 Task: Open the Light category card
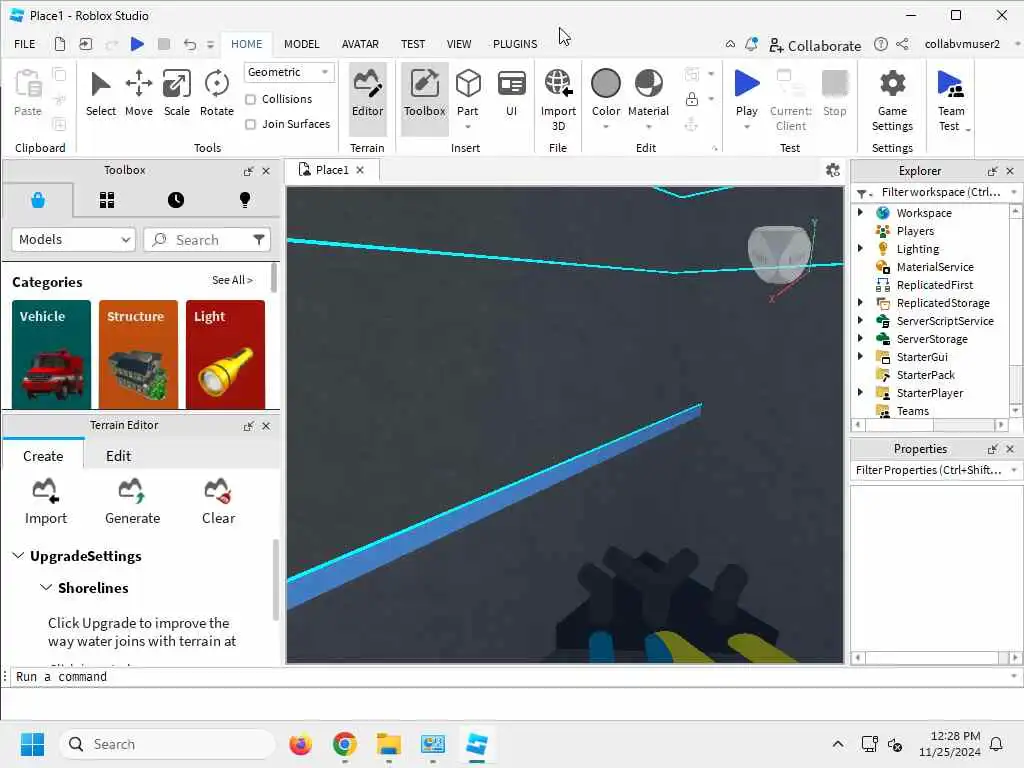coord(225,355)
